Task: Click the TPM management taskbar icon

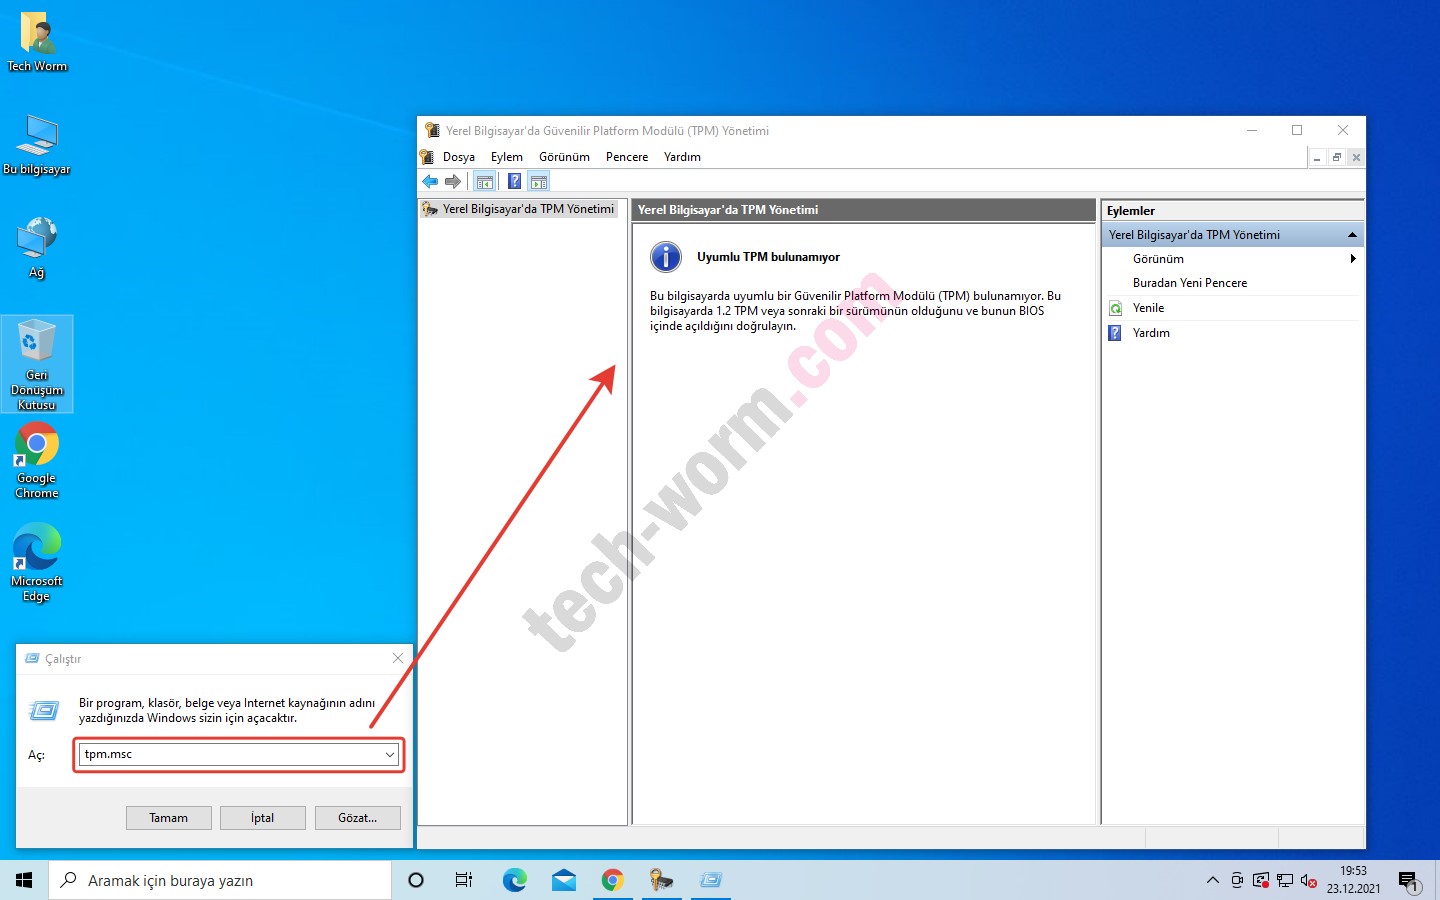Action: 661,880
